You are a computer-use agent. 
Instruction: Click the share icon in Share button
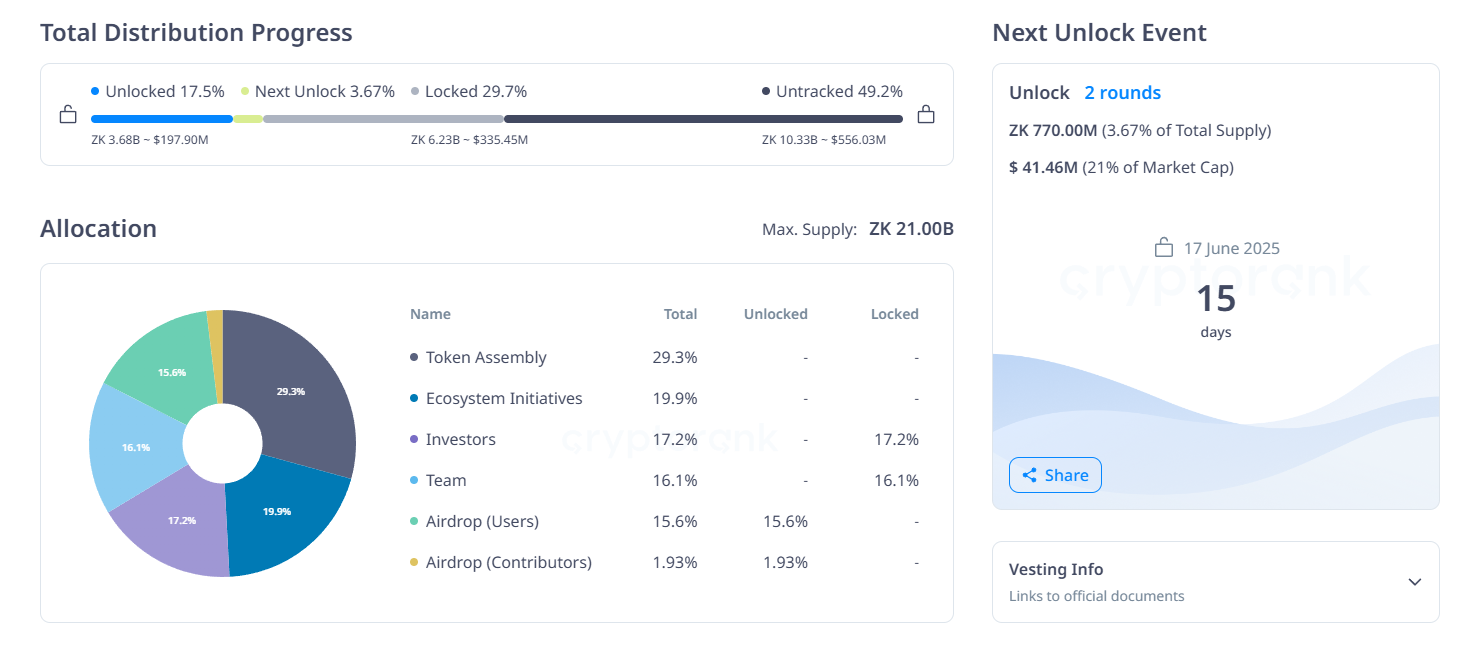(1029, 475)
